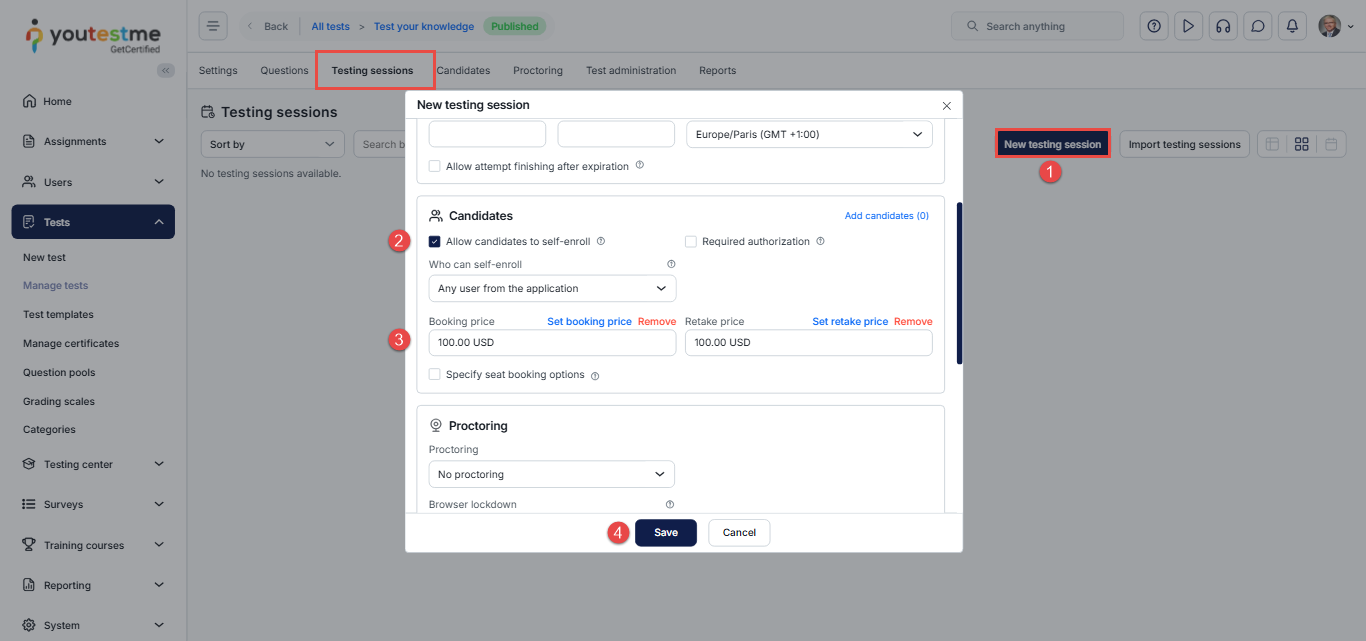Uncheck Allow candidates to self-enroll
The width and height of the screenshot is (1366, 641).
(x=435, y=242)
